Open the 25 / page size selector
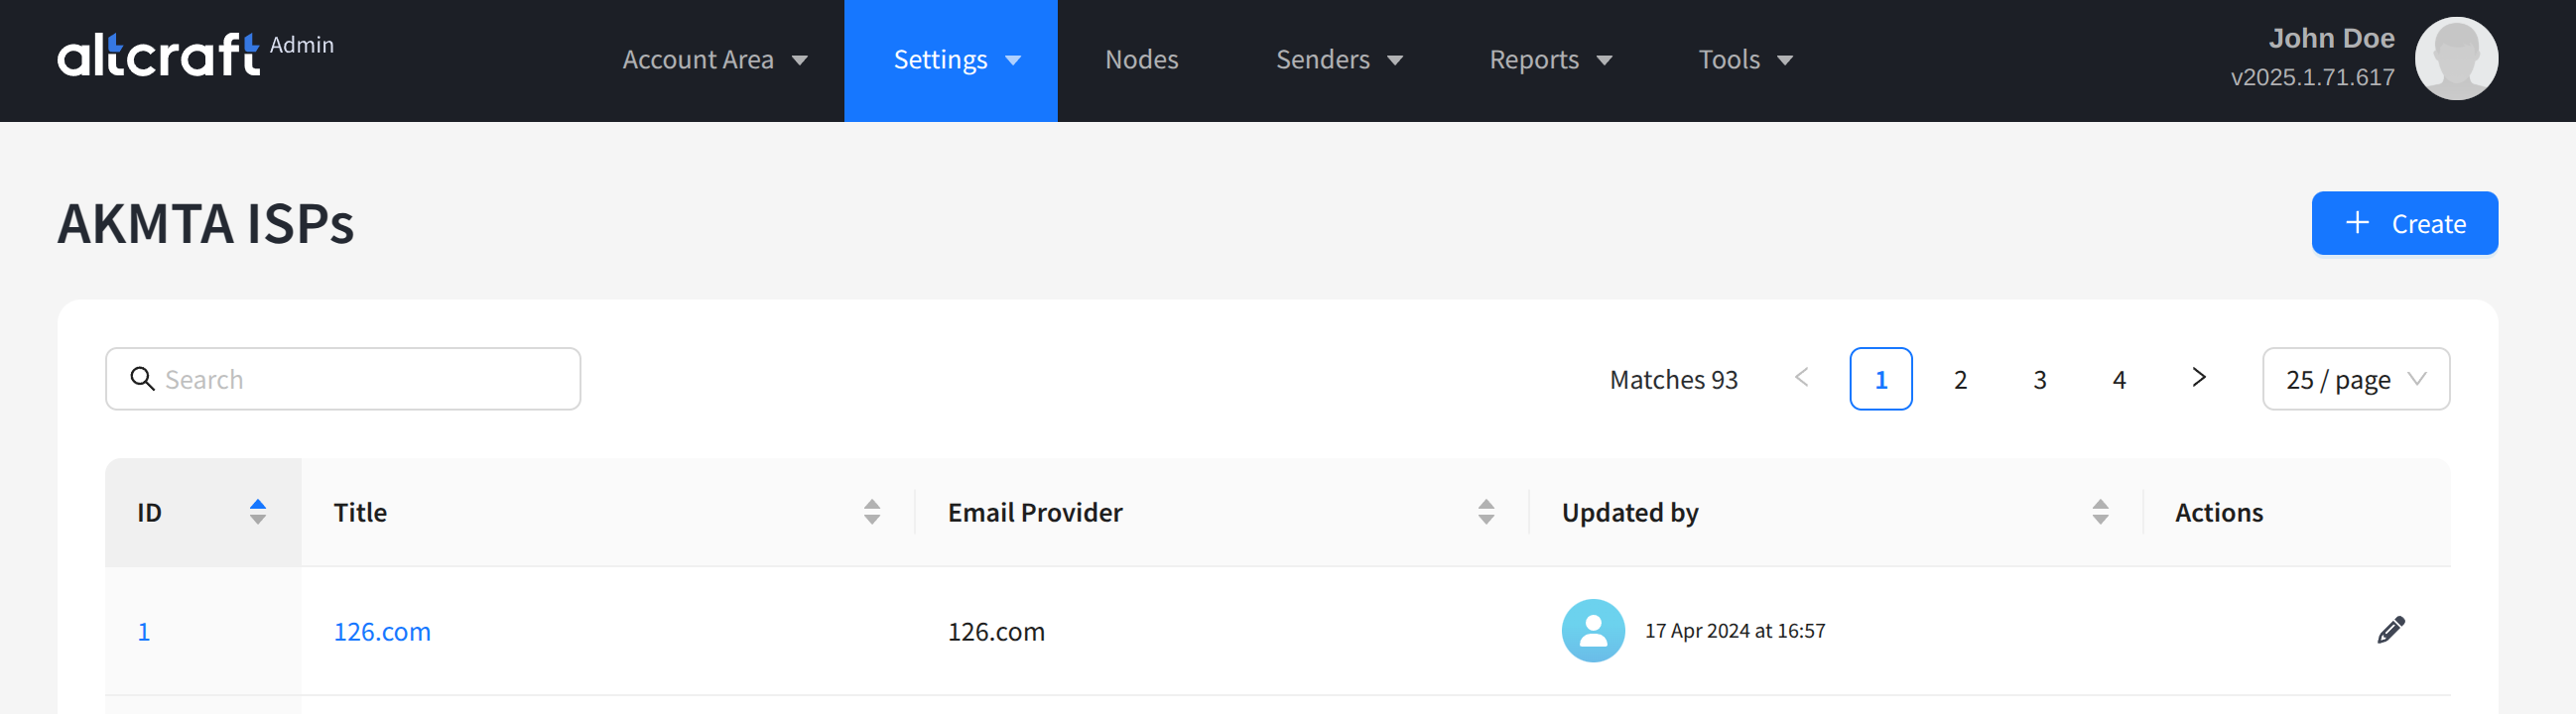 tap(2355, 379)
